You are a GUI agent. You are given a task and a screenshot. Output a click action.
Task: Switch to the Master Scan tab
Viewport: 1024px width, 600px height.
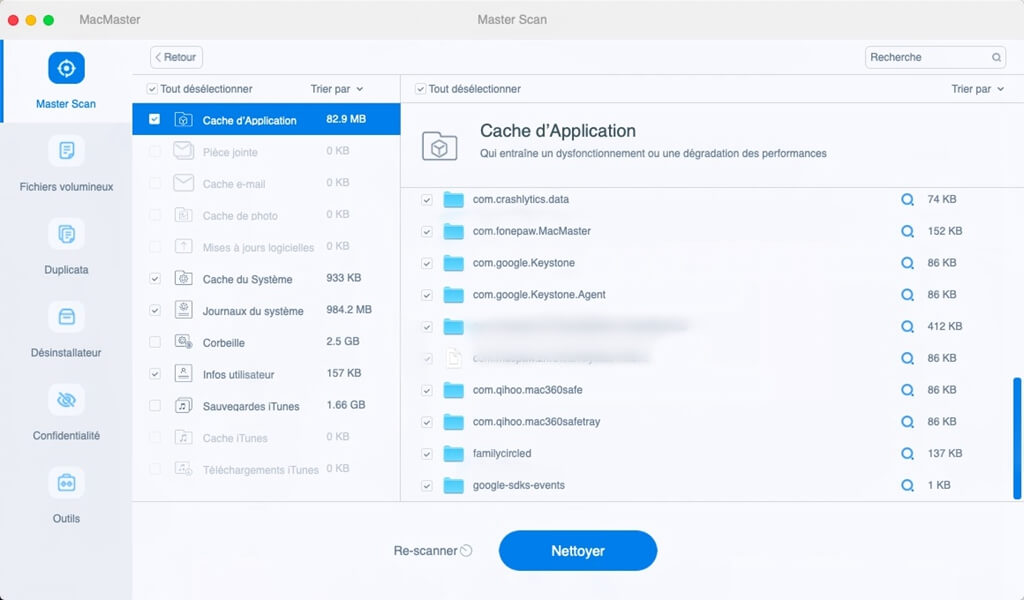pos(66,80)
